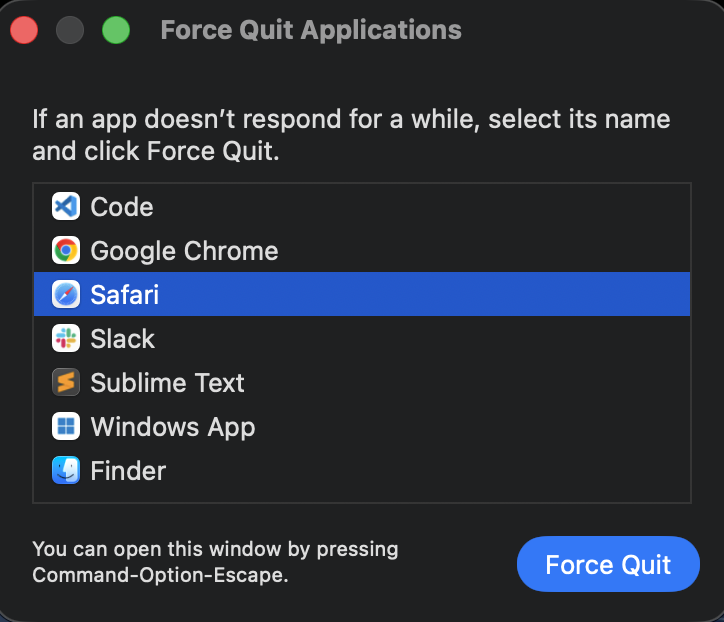Image resolution: width=724 pixels, height=622 pixels.
Task: Select the "Google Chrome" list entry text
Action: (x=184, y=251)
